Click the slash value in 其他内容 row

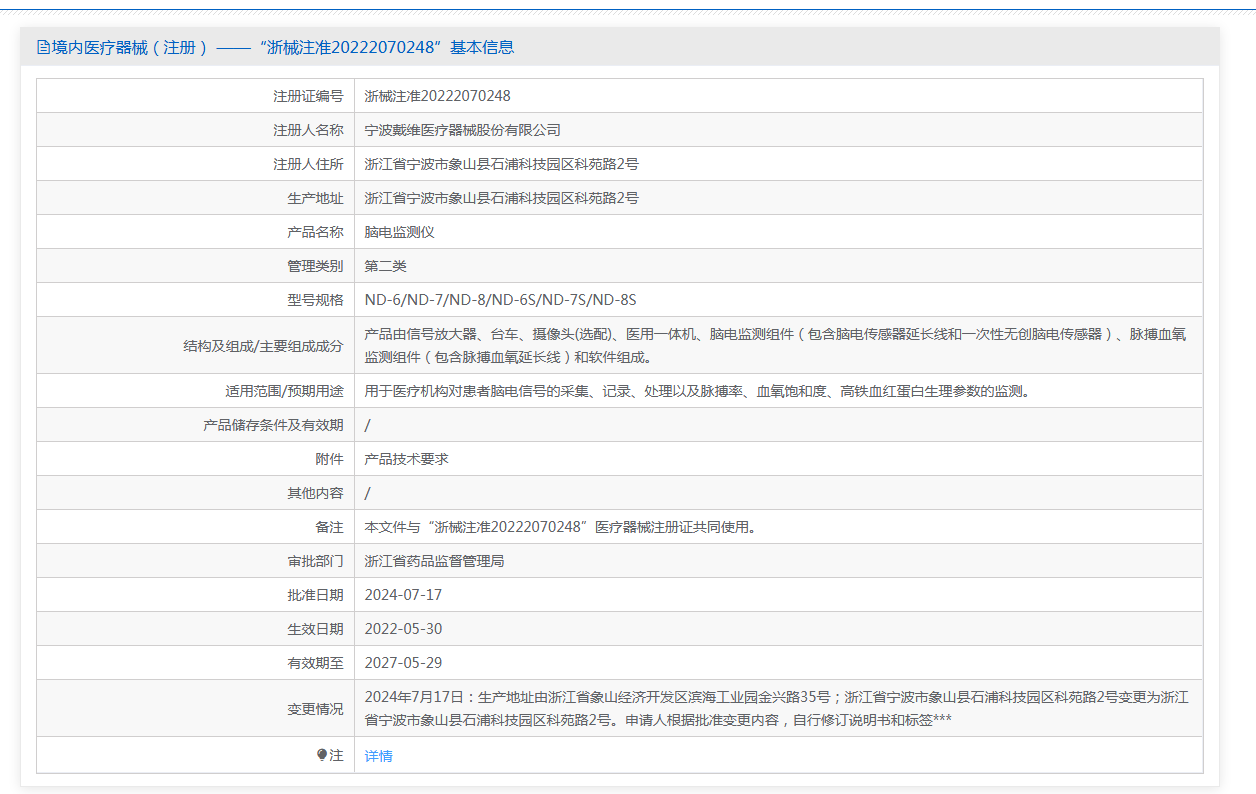pos(368,493)
